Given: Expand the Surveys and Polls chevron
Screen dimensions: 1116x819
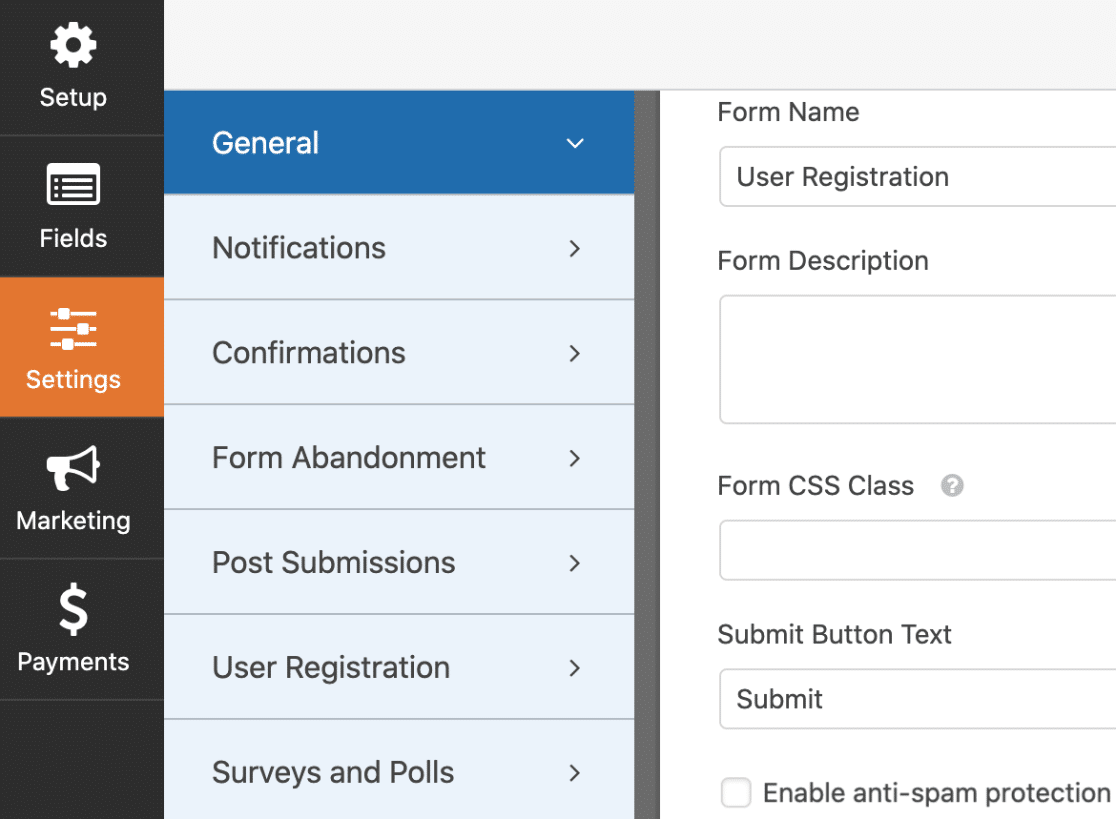Looking at the screenshot, I should coord(575,773).
